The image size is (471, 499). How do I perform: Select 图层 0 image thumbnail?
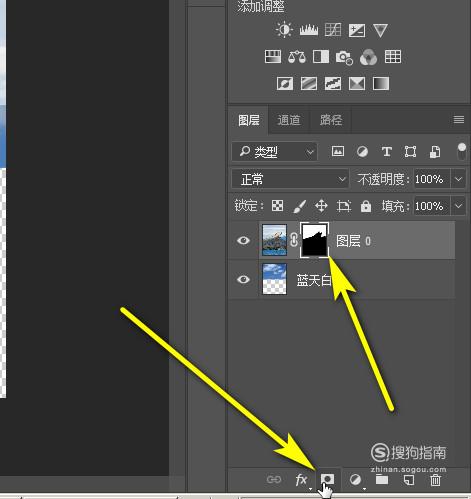tap(274, 240)
